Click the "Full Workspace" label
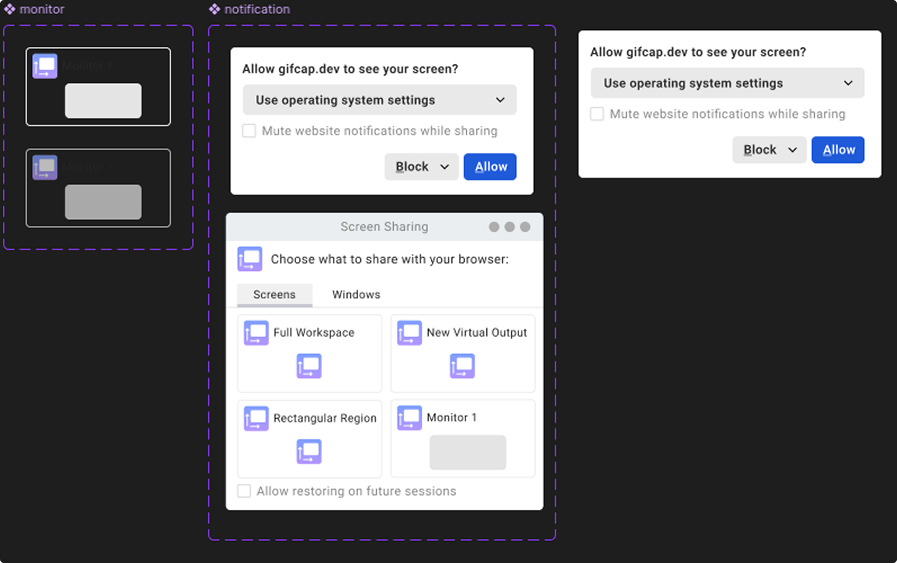Viewport: 897px width, 563px height. tap(314, 333)
